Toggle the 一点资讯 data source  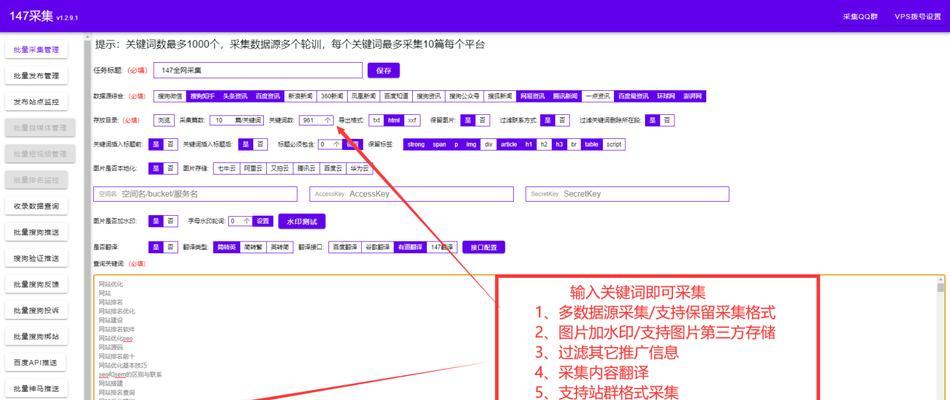click(x=597, y=96)
